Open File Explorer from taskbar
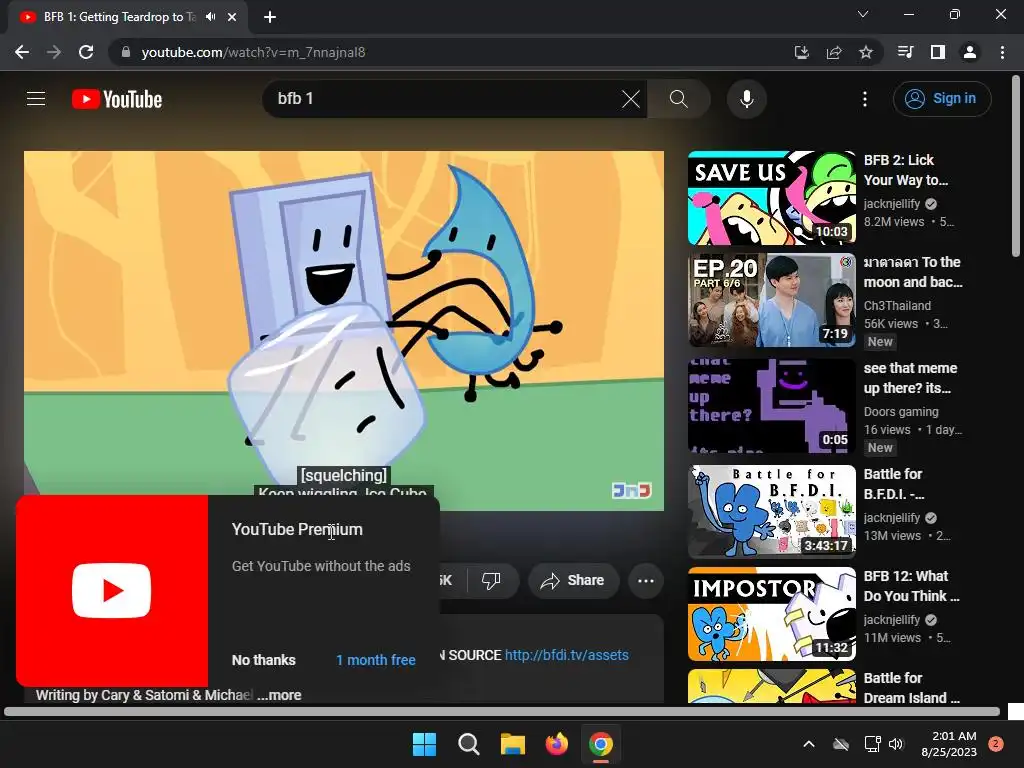Screen dimensions: 1024x768 513,744
